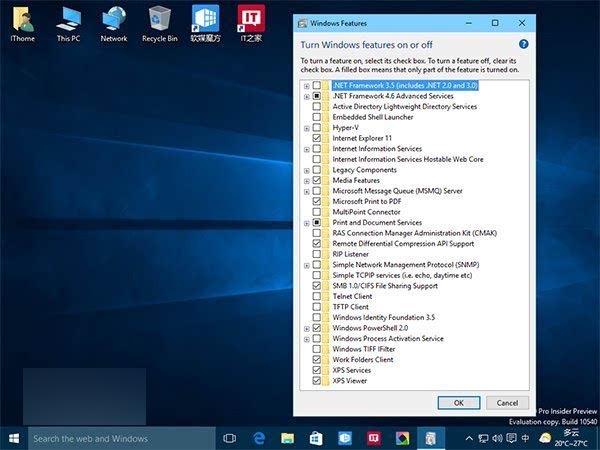Launch Microsoft Edge from the taskbar
The image size is (600, 450).
[257, 438]
